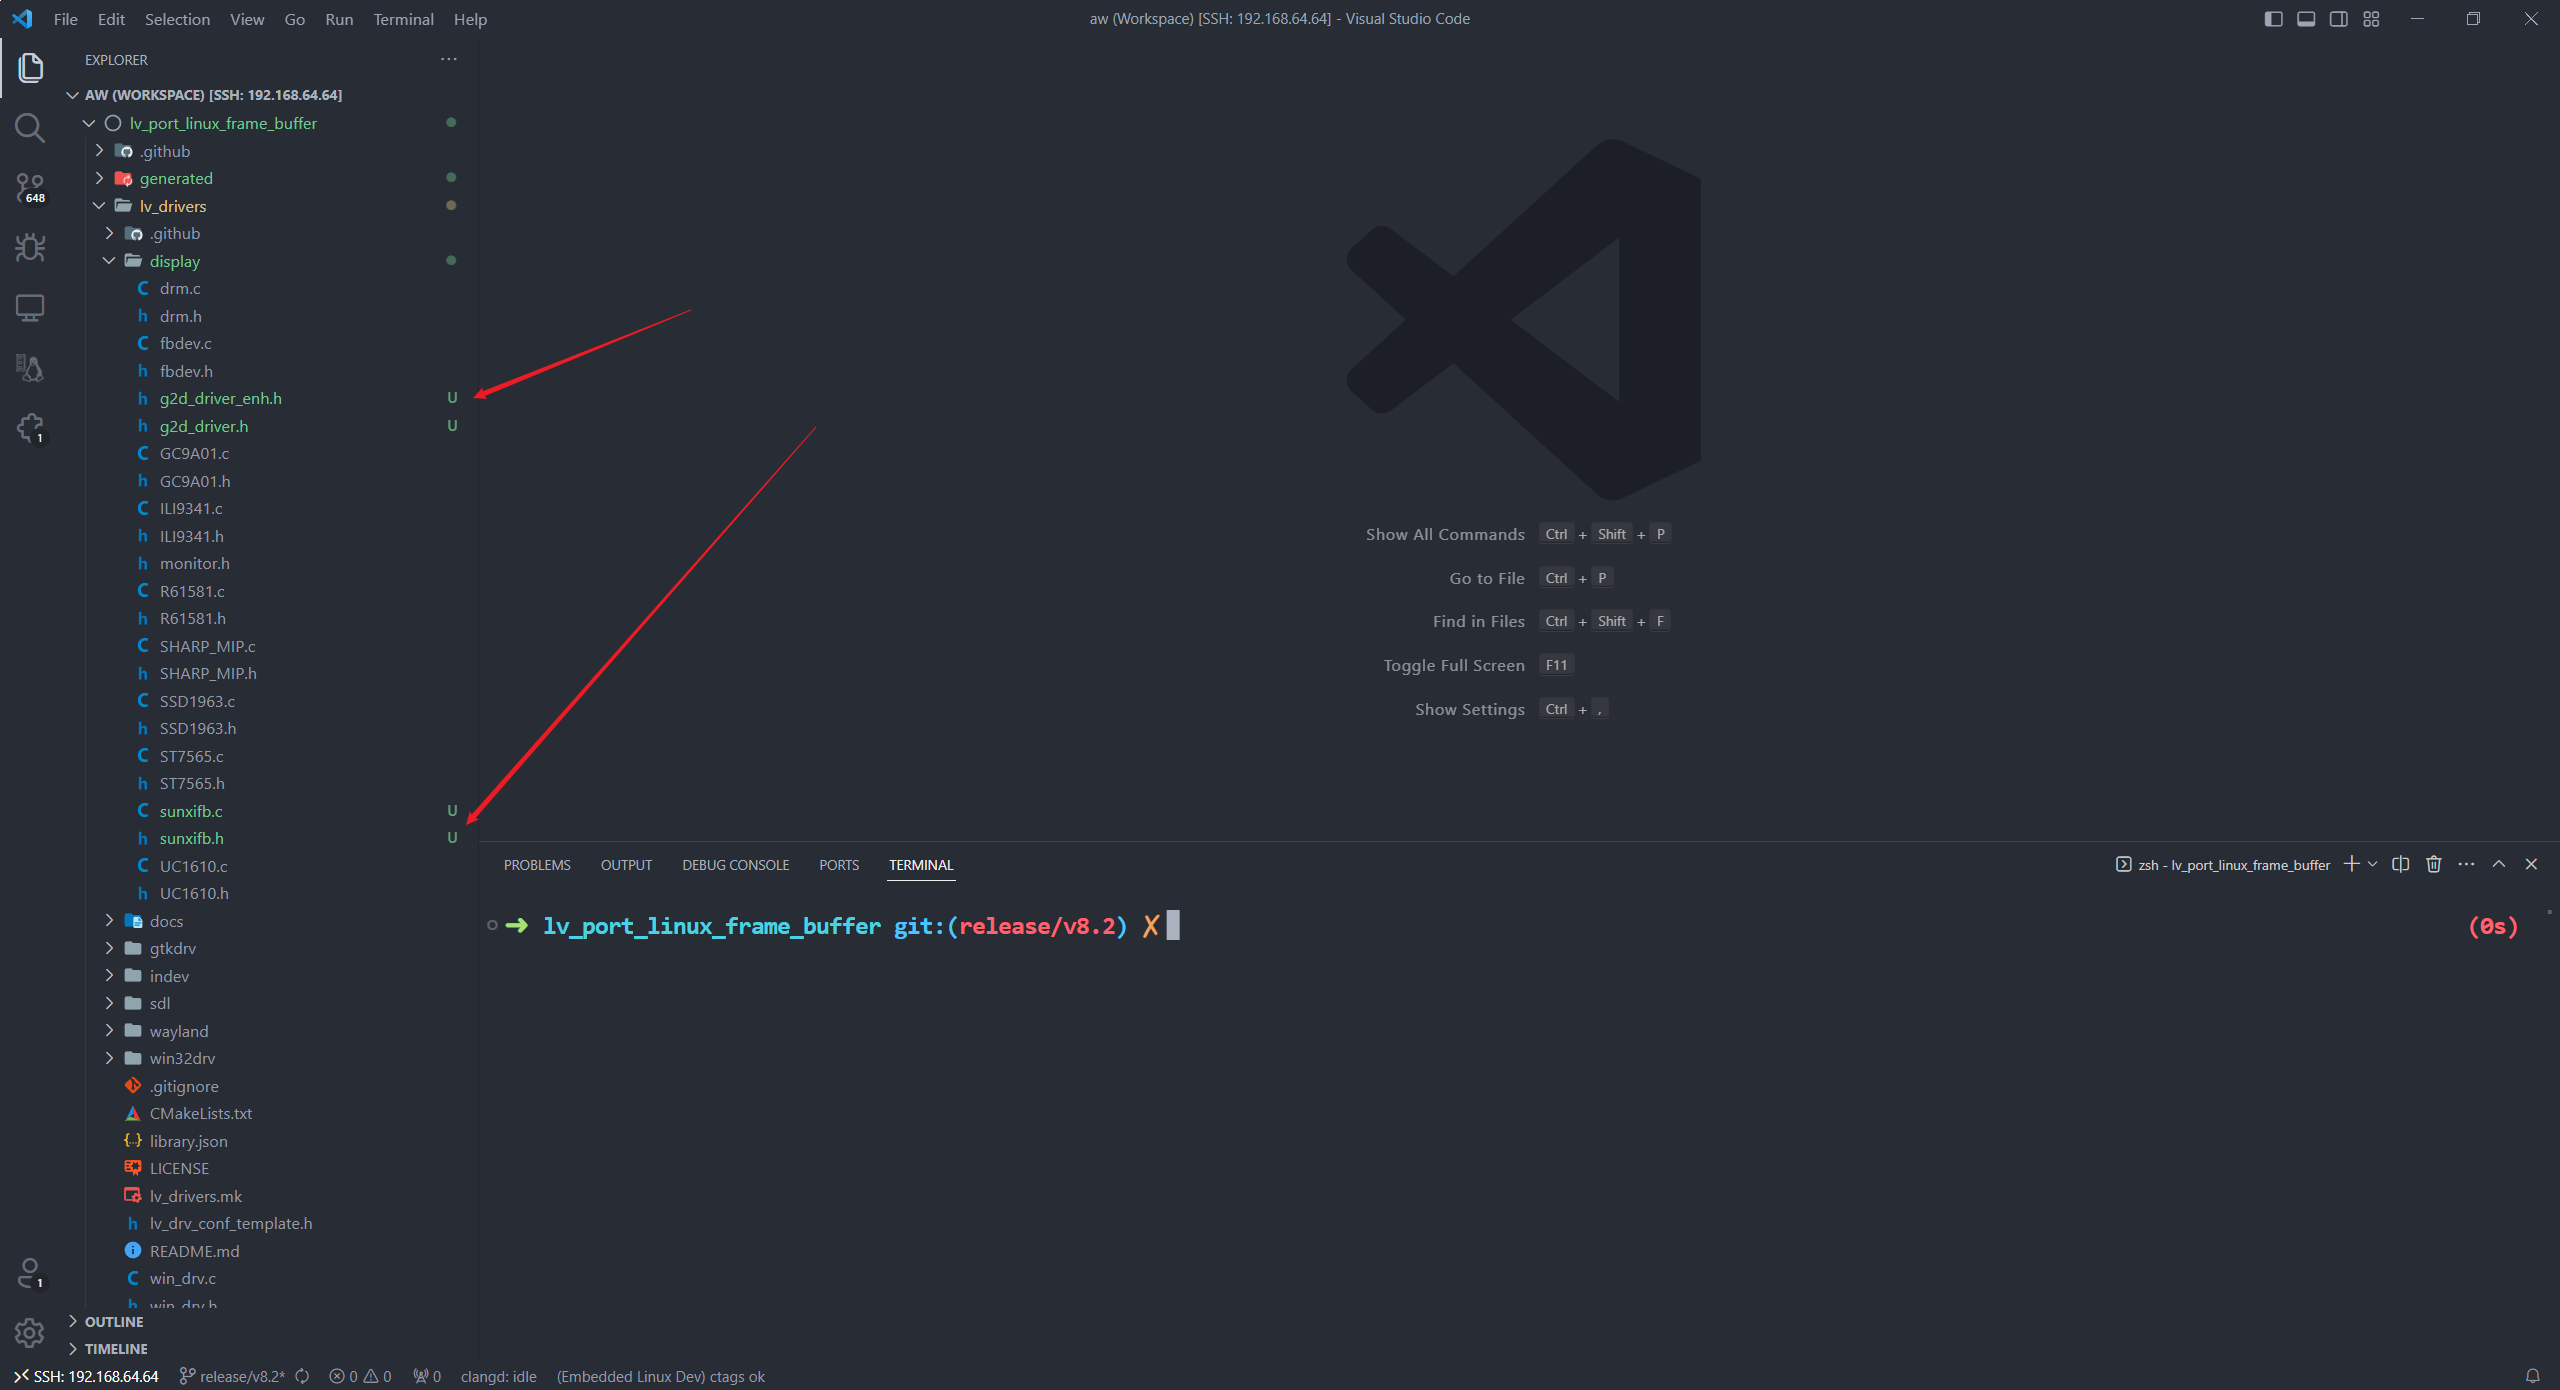Screen dimensions: 2560x1390
Task: Create new terminal with plus icon
Action: (2351, 864)
